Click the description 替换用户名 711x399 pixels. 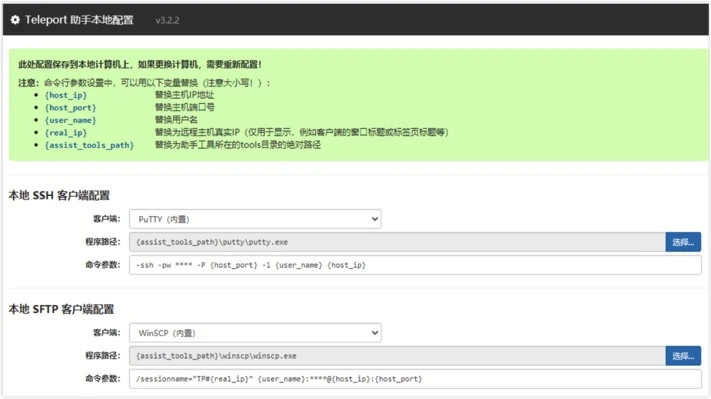click(x=176, y=120)
